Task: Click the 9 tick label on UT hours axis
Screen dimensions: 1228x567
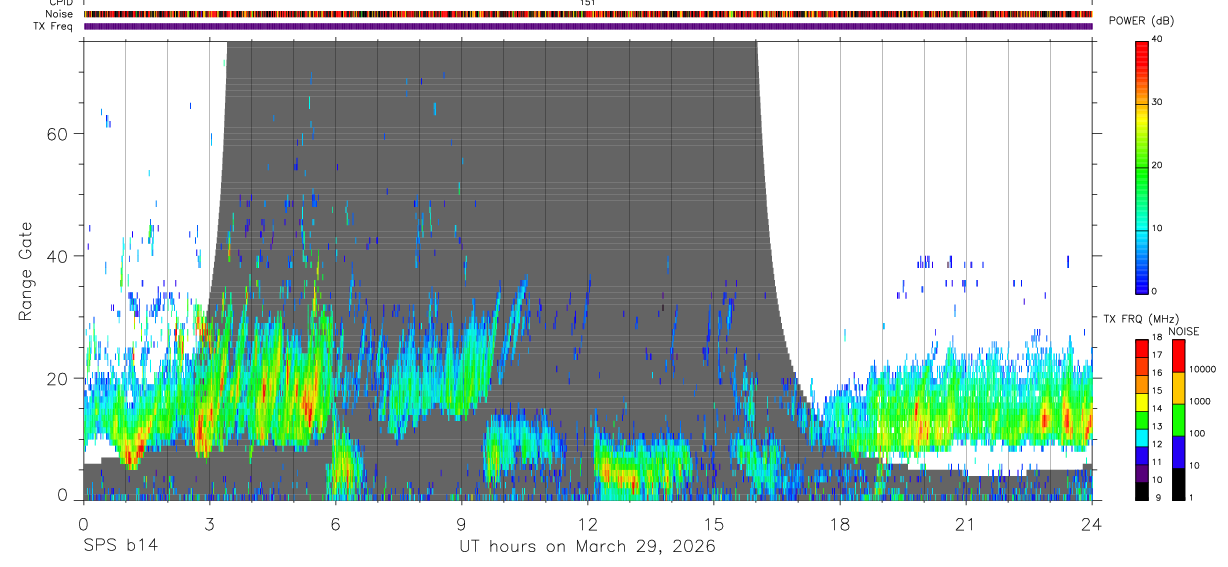Action: tap(461, 523)
